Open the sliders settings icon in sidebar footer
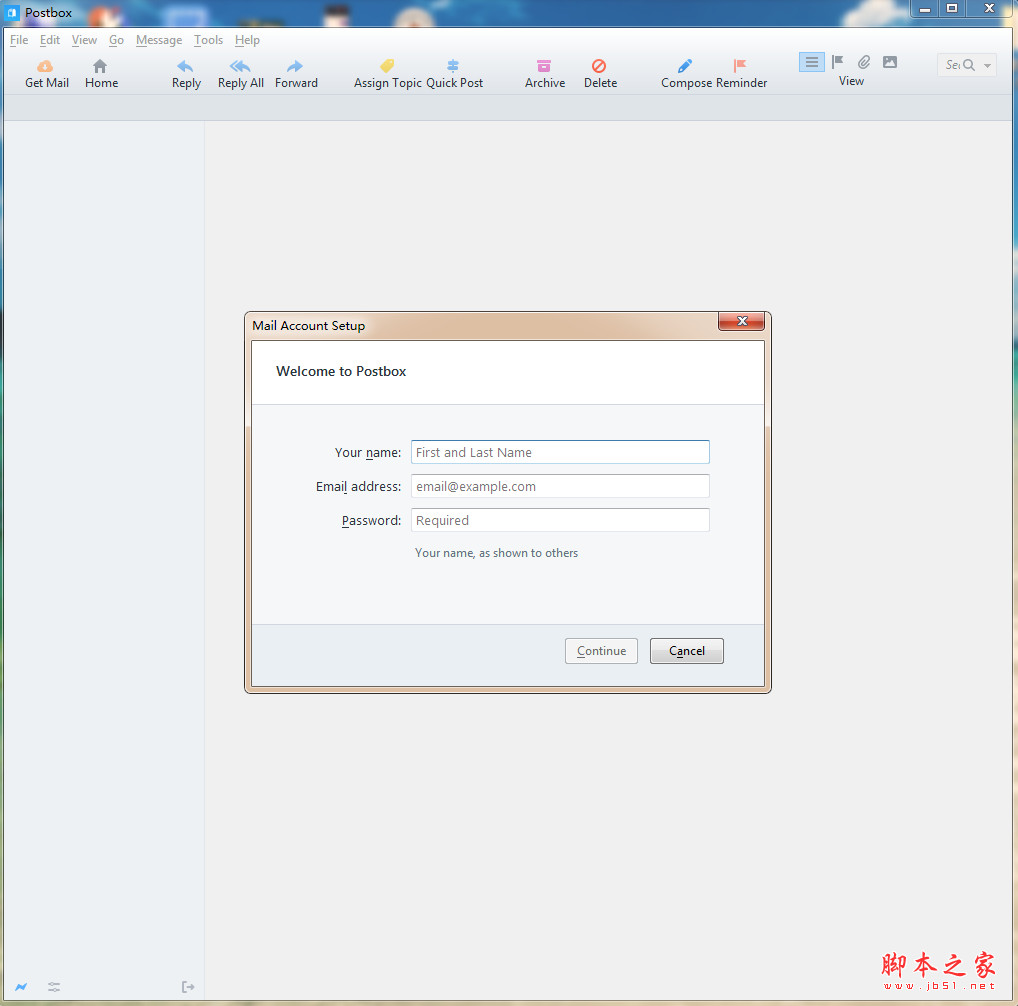The image size is (1018, 1006). 54,987
